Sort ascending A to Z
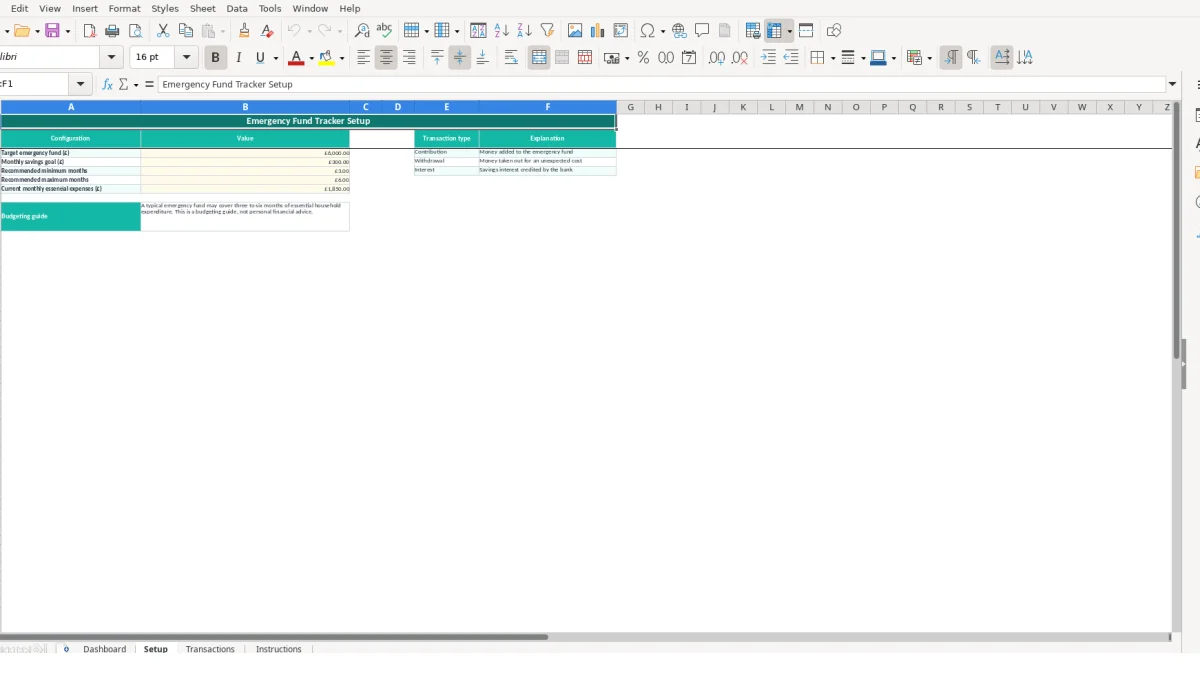1200x675 pixels. click(x=502, y=31)
